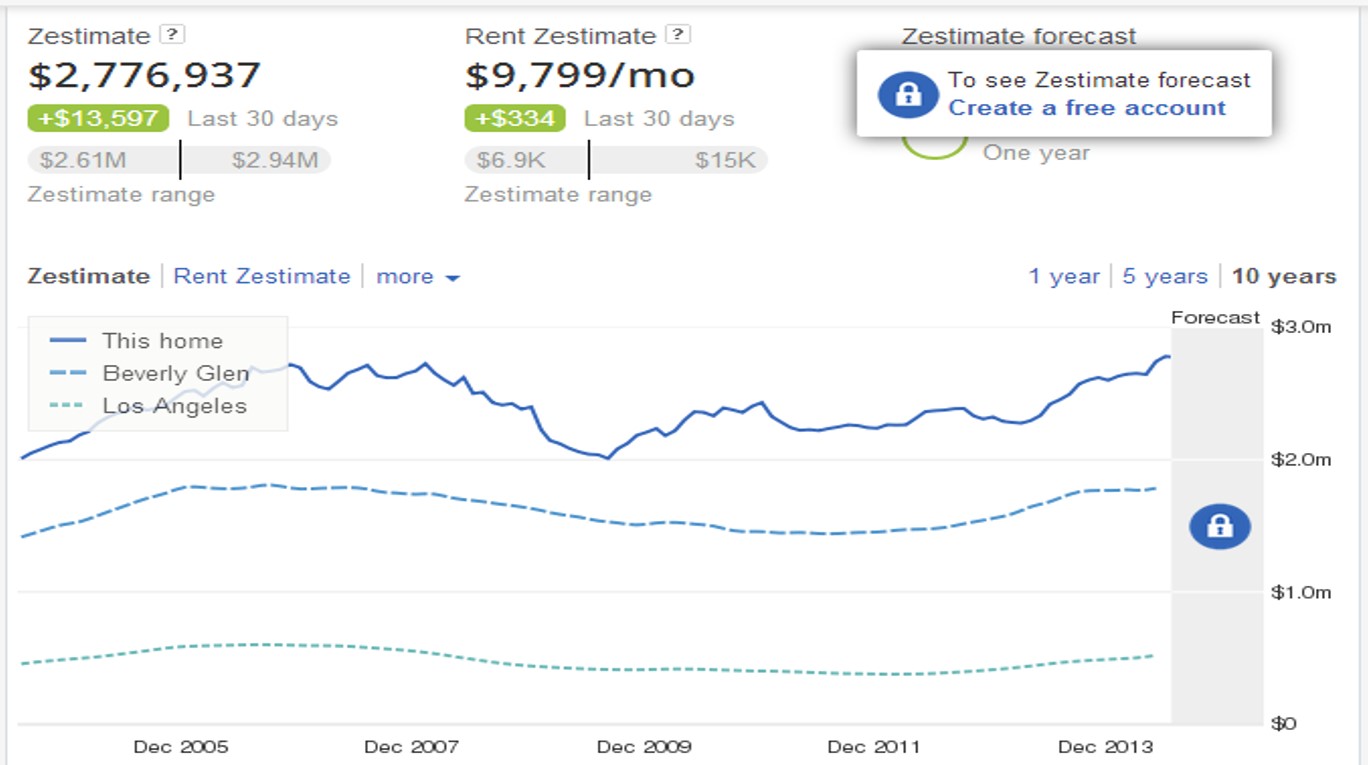Click the lock icon in forecast popup
Screen dimensions: 1368x765
coord(907,94)
